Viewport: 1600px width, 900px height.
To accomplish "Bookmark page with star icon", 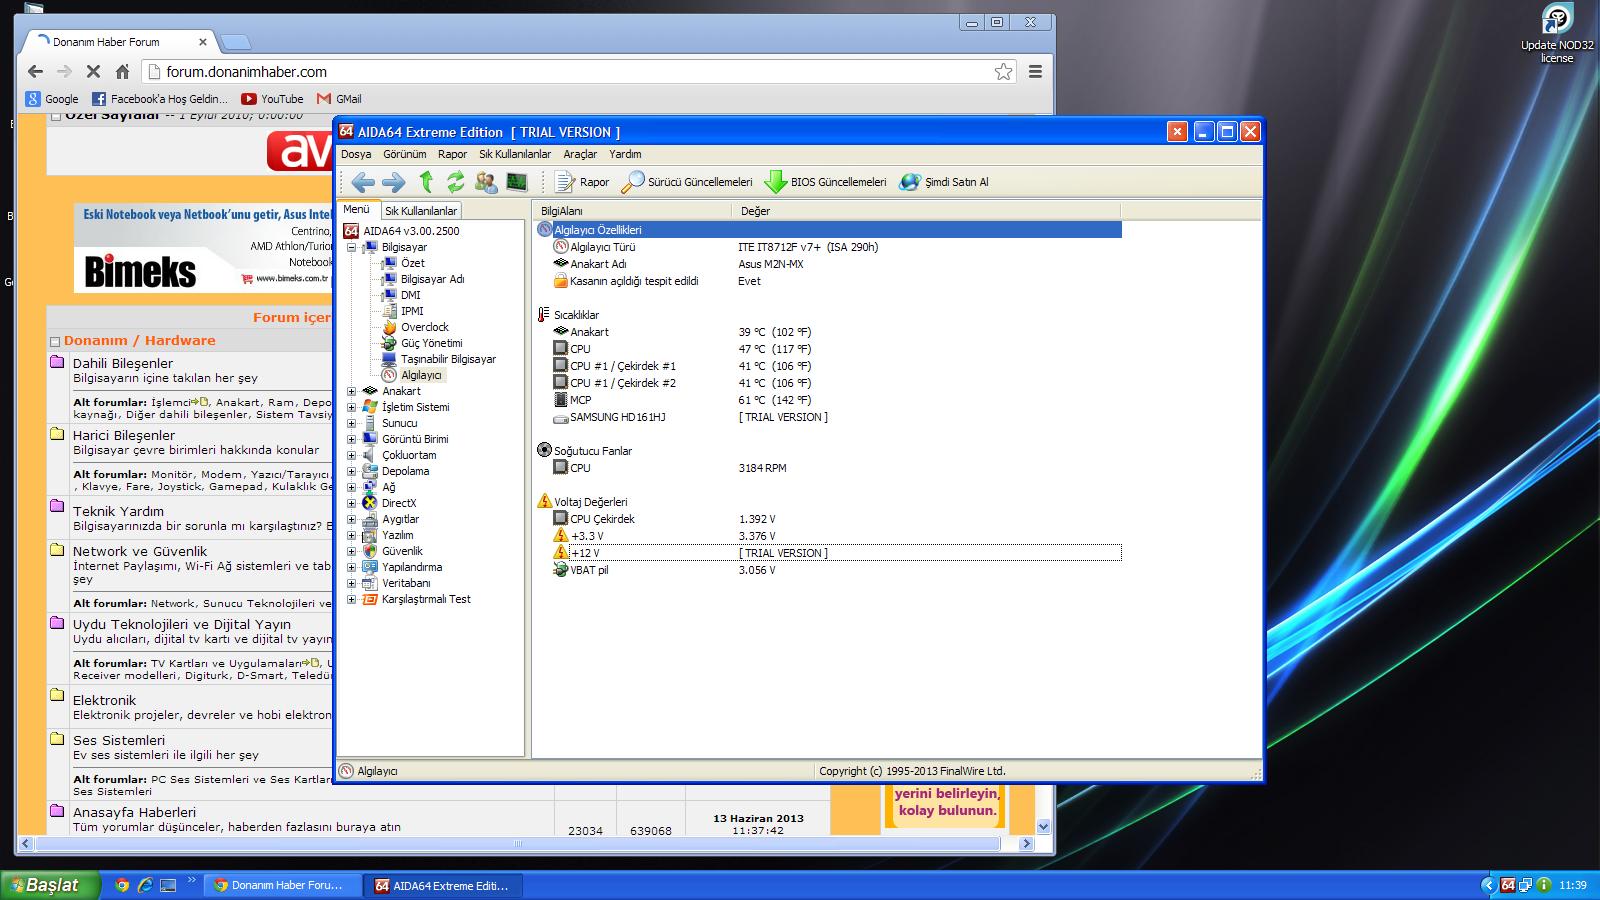I will coord(1003,71).
